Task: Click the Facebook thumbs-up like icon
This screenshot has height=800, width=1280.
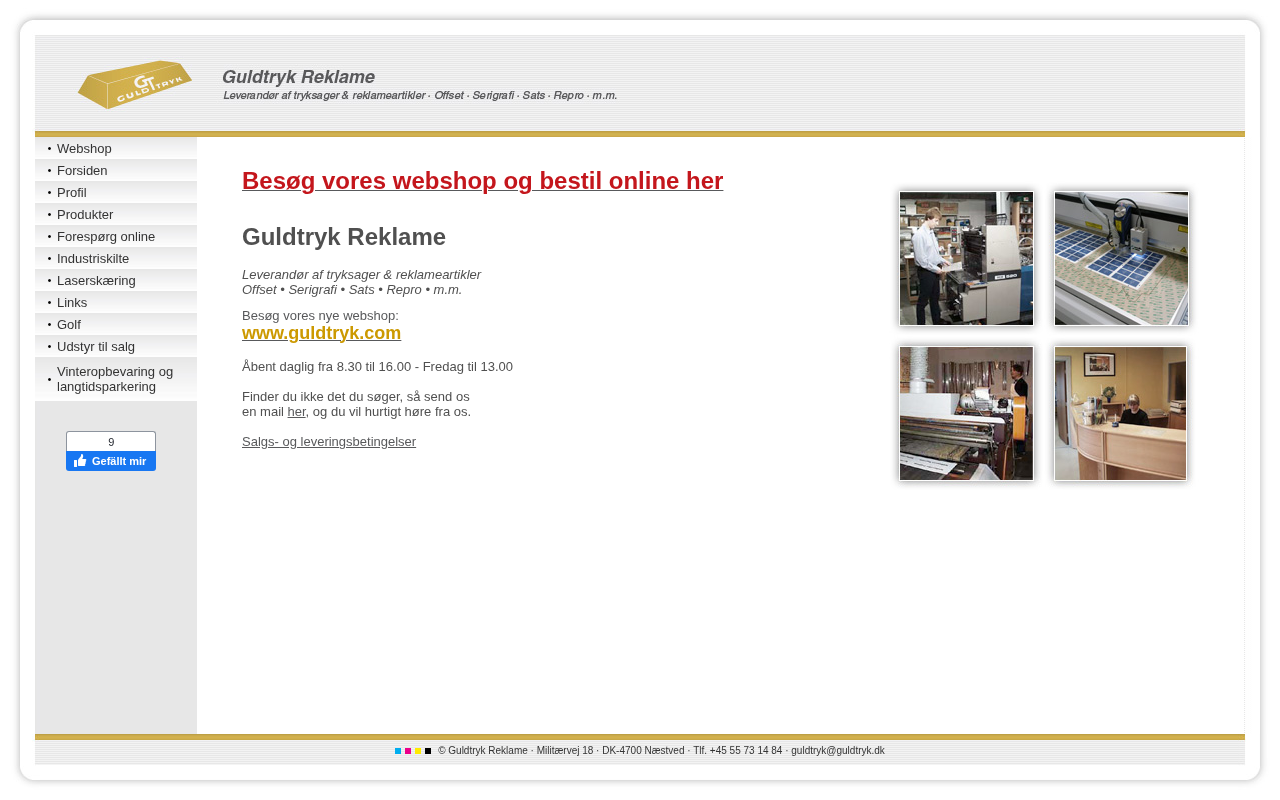Action: click(x=80, y=461)
